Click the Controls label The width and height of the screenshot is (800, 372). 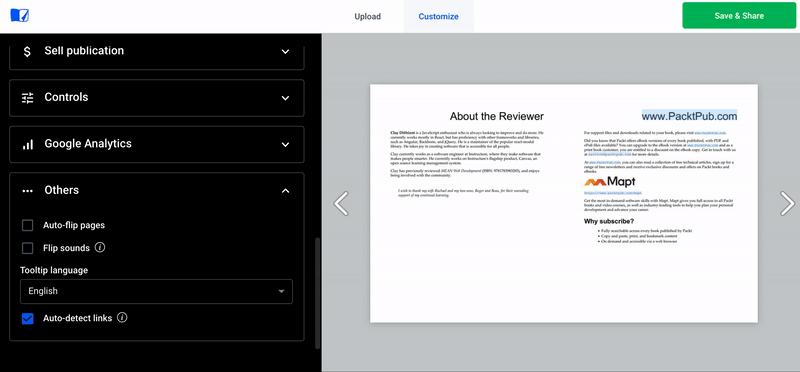coord(66,97)
